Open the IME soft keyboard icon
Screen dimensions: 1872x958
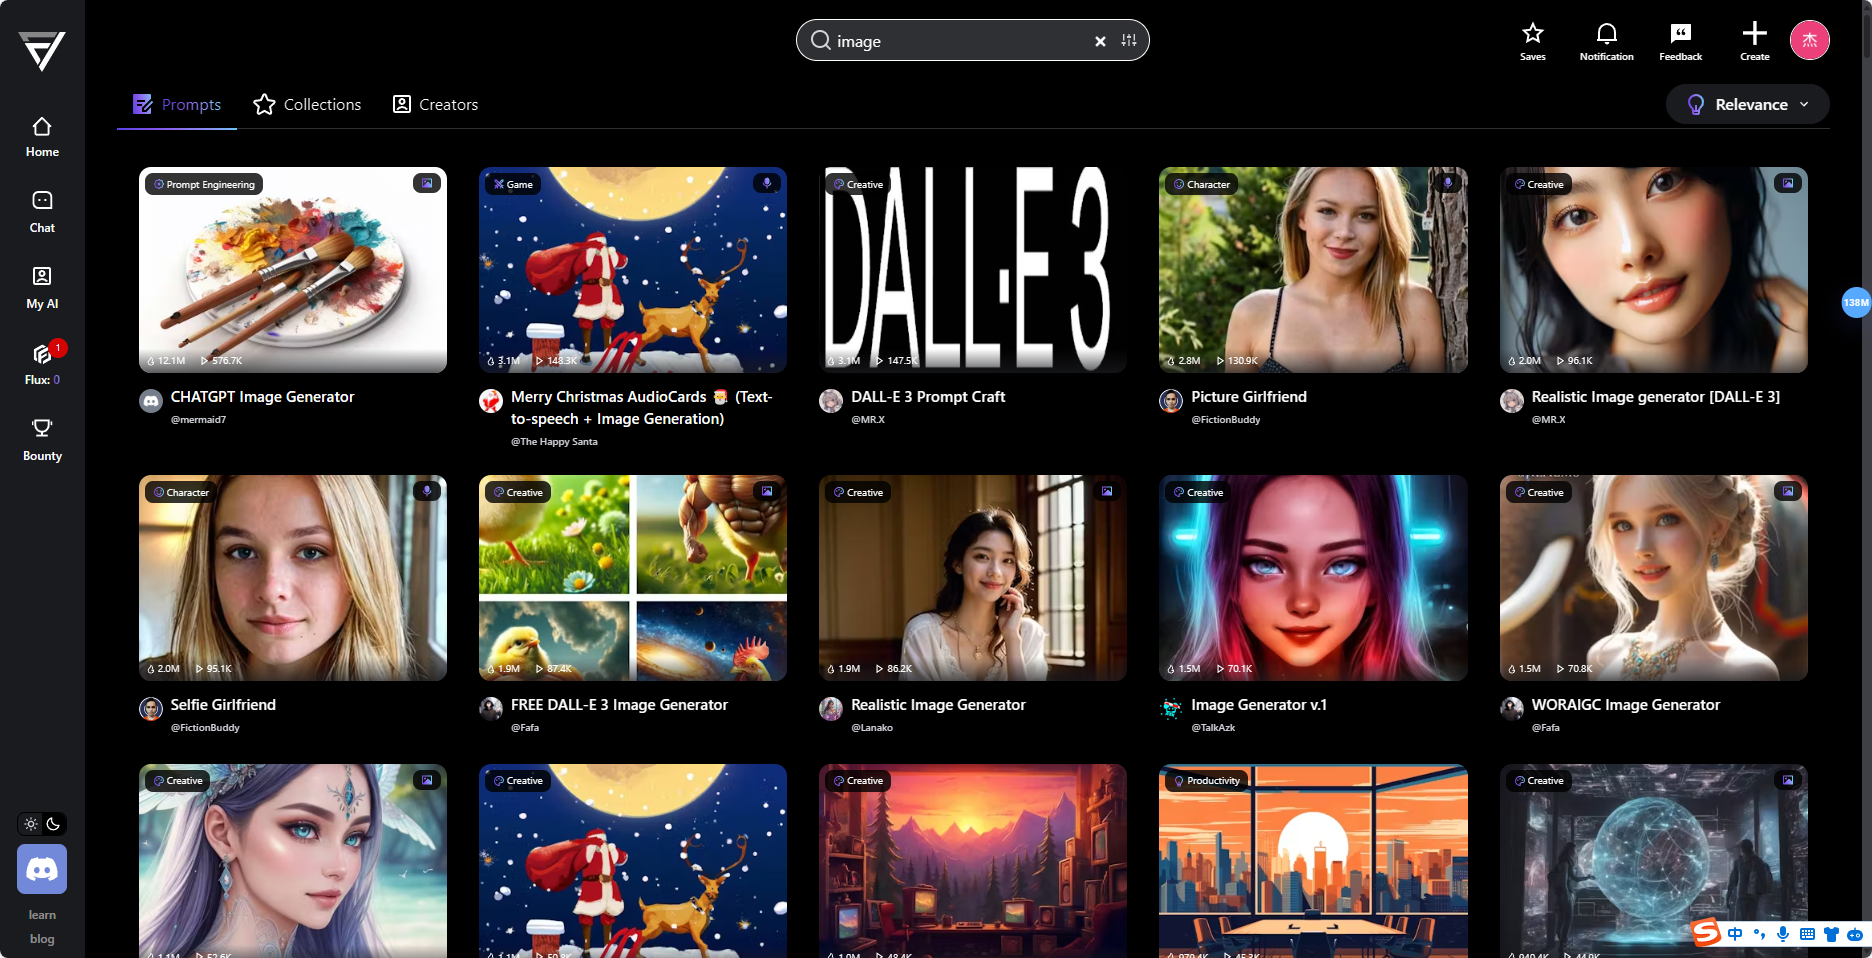pos(1807,934)
